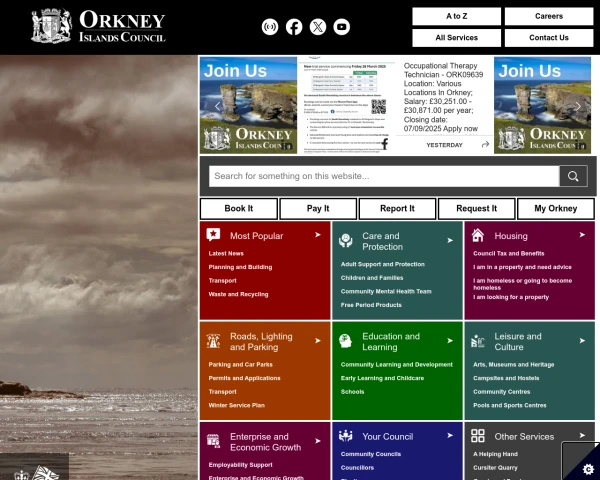Open the podcast/broadcast icon in header
The height and width of the screenshot is (480, 600).
tap(270, 27)
